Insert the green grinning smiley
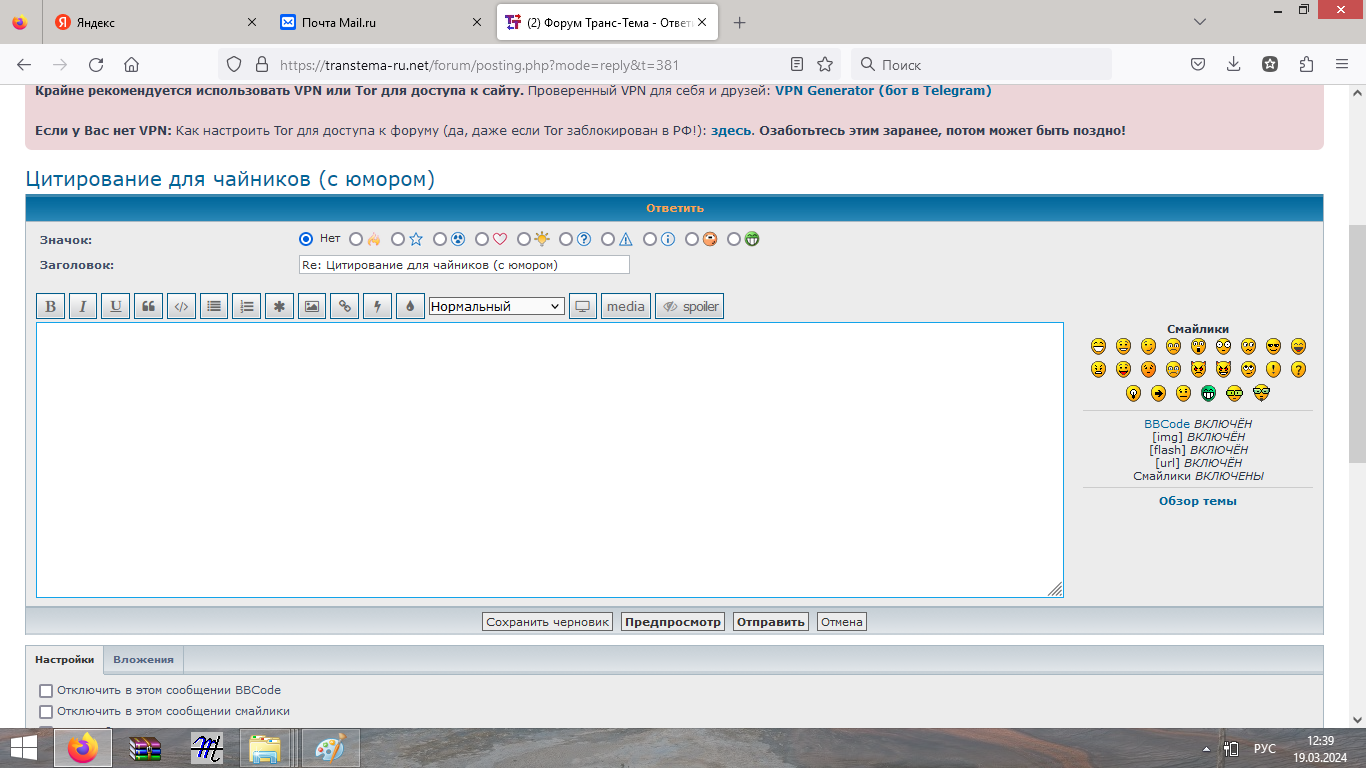1366x768 pixels. (1208, 393)
